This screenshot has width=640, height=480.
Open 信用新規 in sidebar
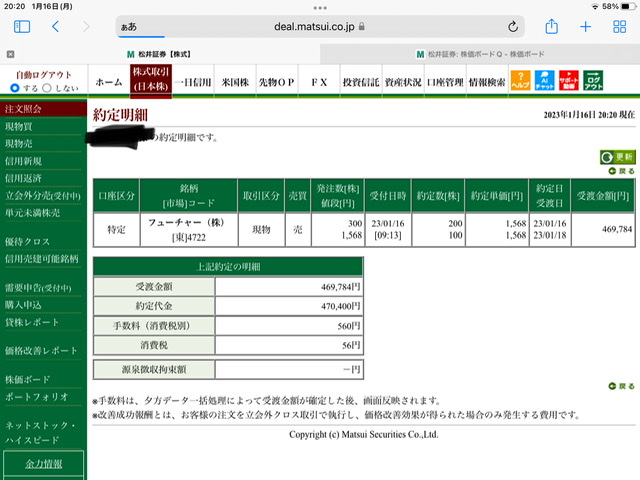tap(23, 161)
